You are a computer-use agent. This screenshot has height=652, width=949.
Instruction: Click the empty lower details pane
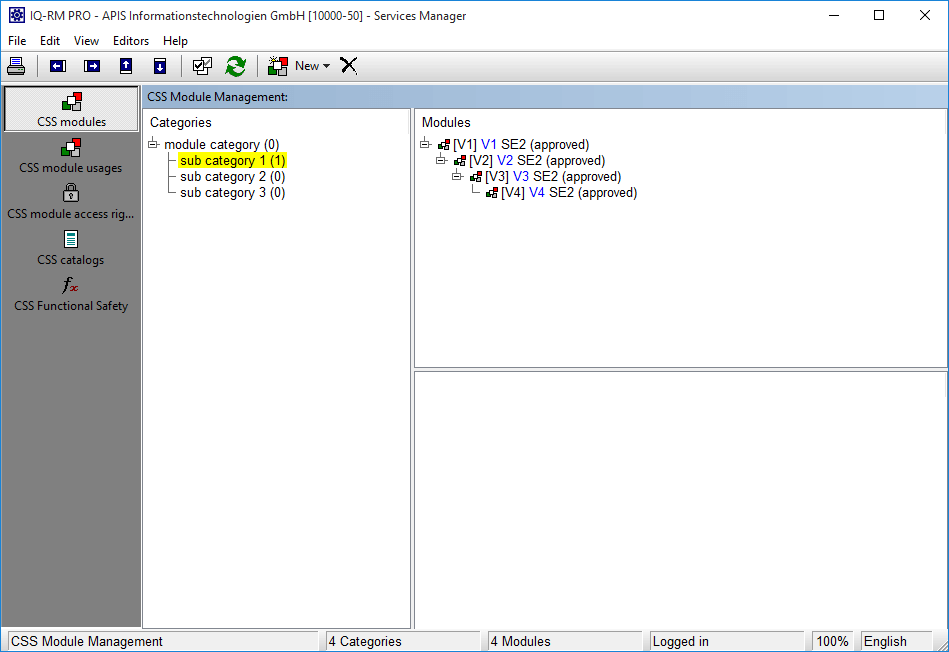pyautogui.click(x=680, y=500)
